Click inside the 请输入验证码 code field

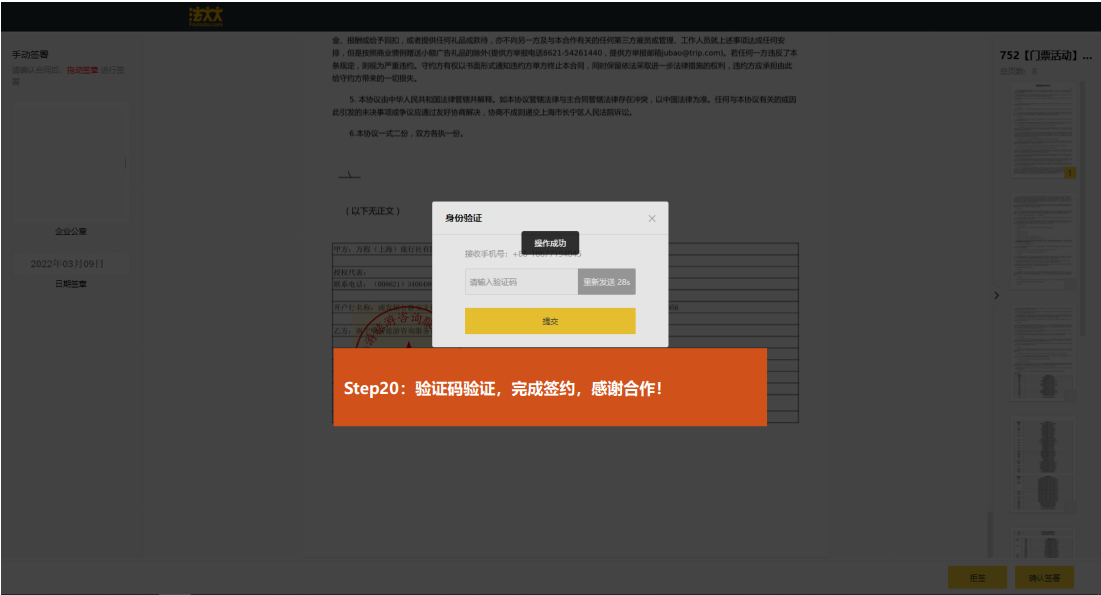521,282
